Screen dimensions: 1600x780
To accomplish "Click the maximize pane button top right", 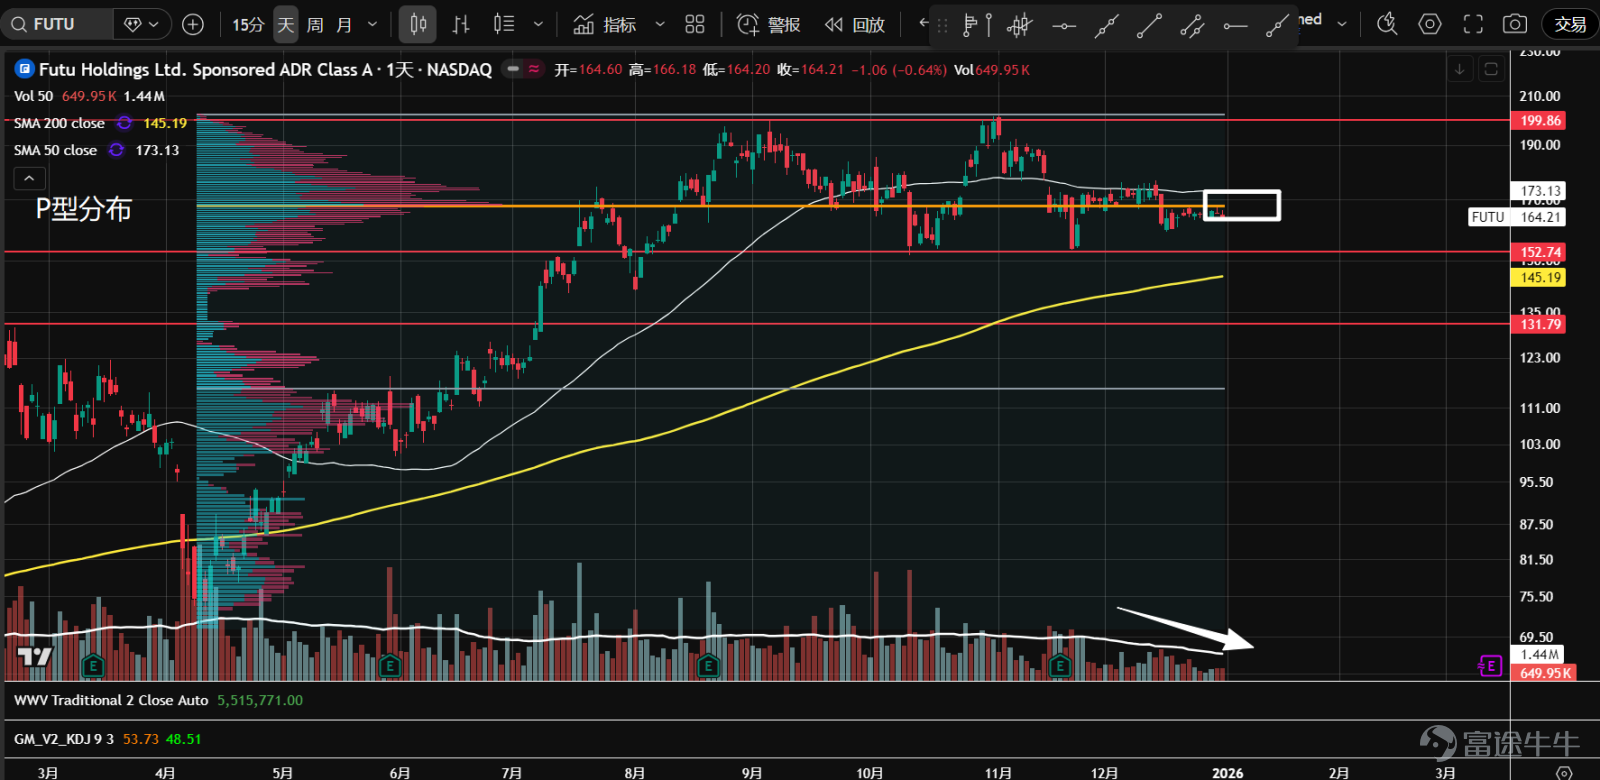I will pos(1491,69).
